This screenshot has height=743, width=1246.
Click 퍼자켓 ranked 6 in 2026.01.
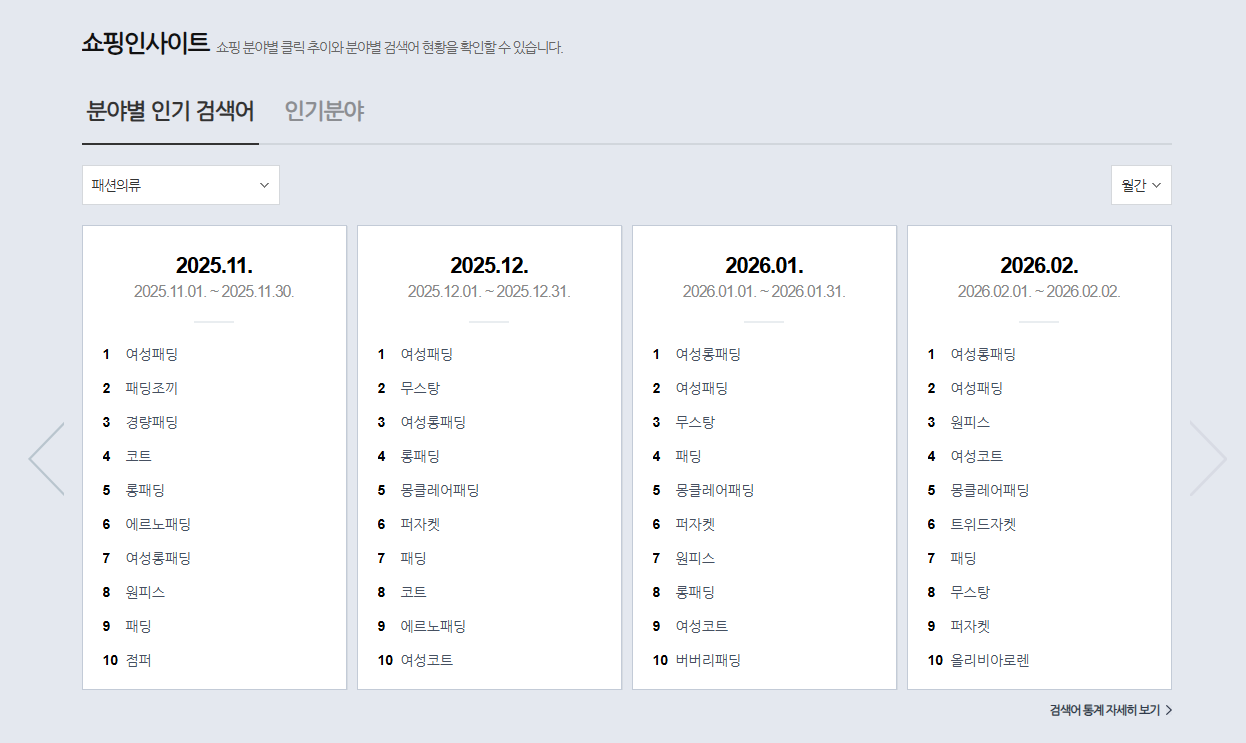pyautogui.click(x=695, y=524)
